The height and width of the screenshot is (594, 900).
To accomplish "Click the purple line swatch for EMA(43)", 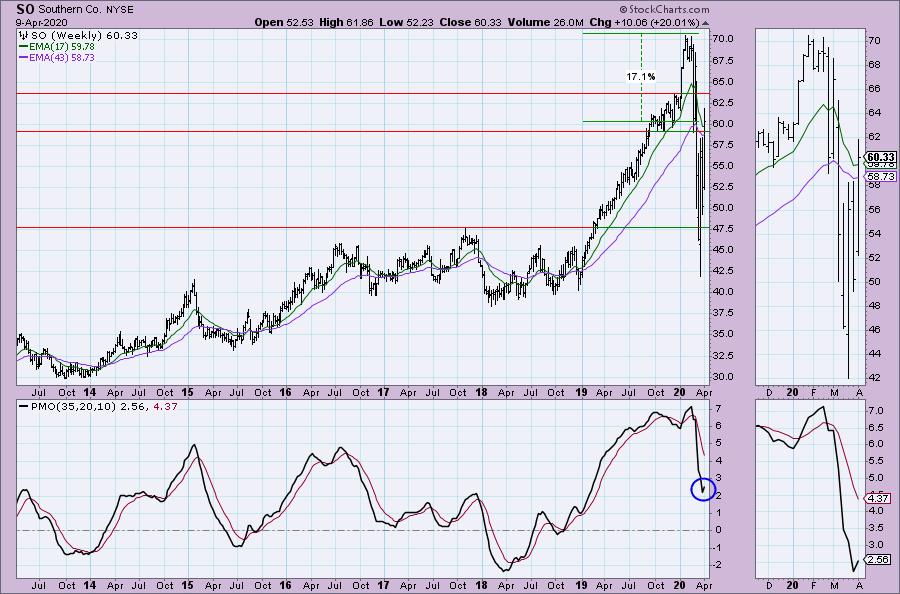I will click(24, 58).
